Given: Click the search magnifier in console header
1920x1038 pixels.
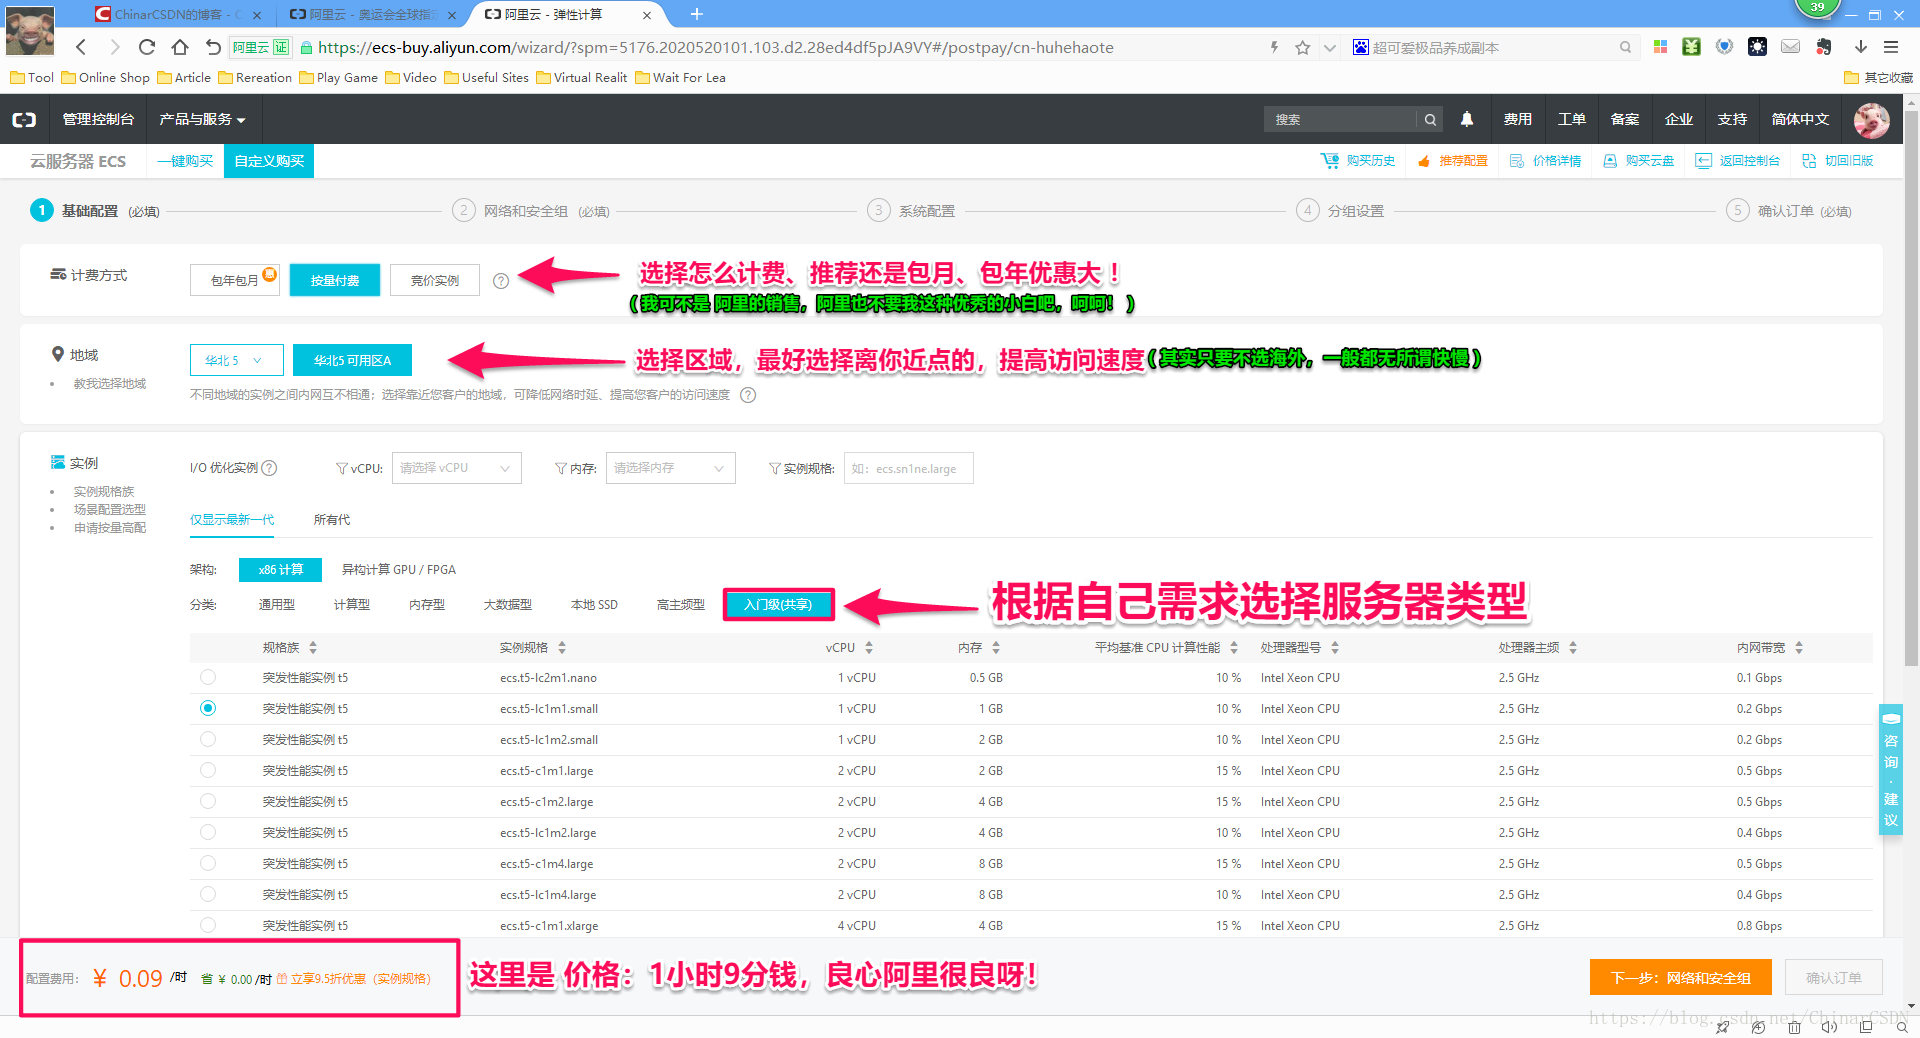Looking at the screenshot, I should click(x=1430, y=119).
